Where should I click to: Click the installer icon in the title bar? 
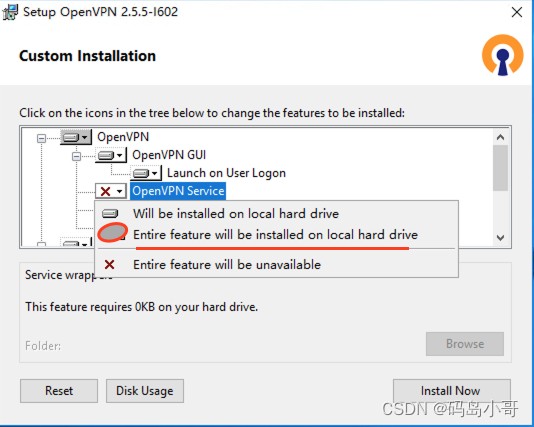(10, 12)
